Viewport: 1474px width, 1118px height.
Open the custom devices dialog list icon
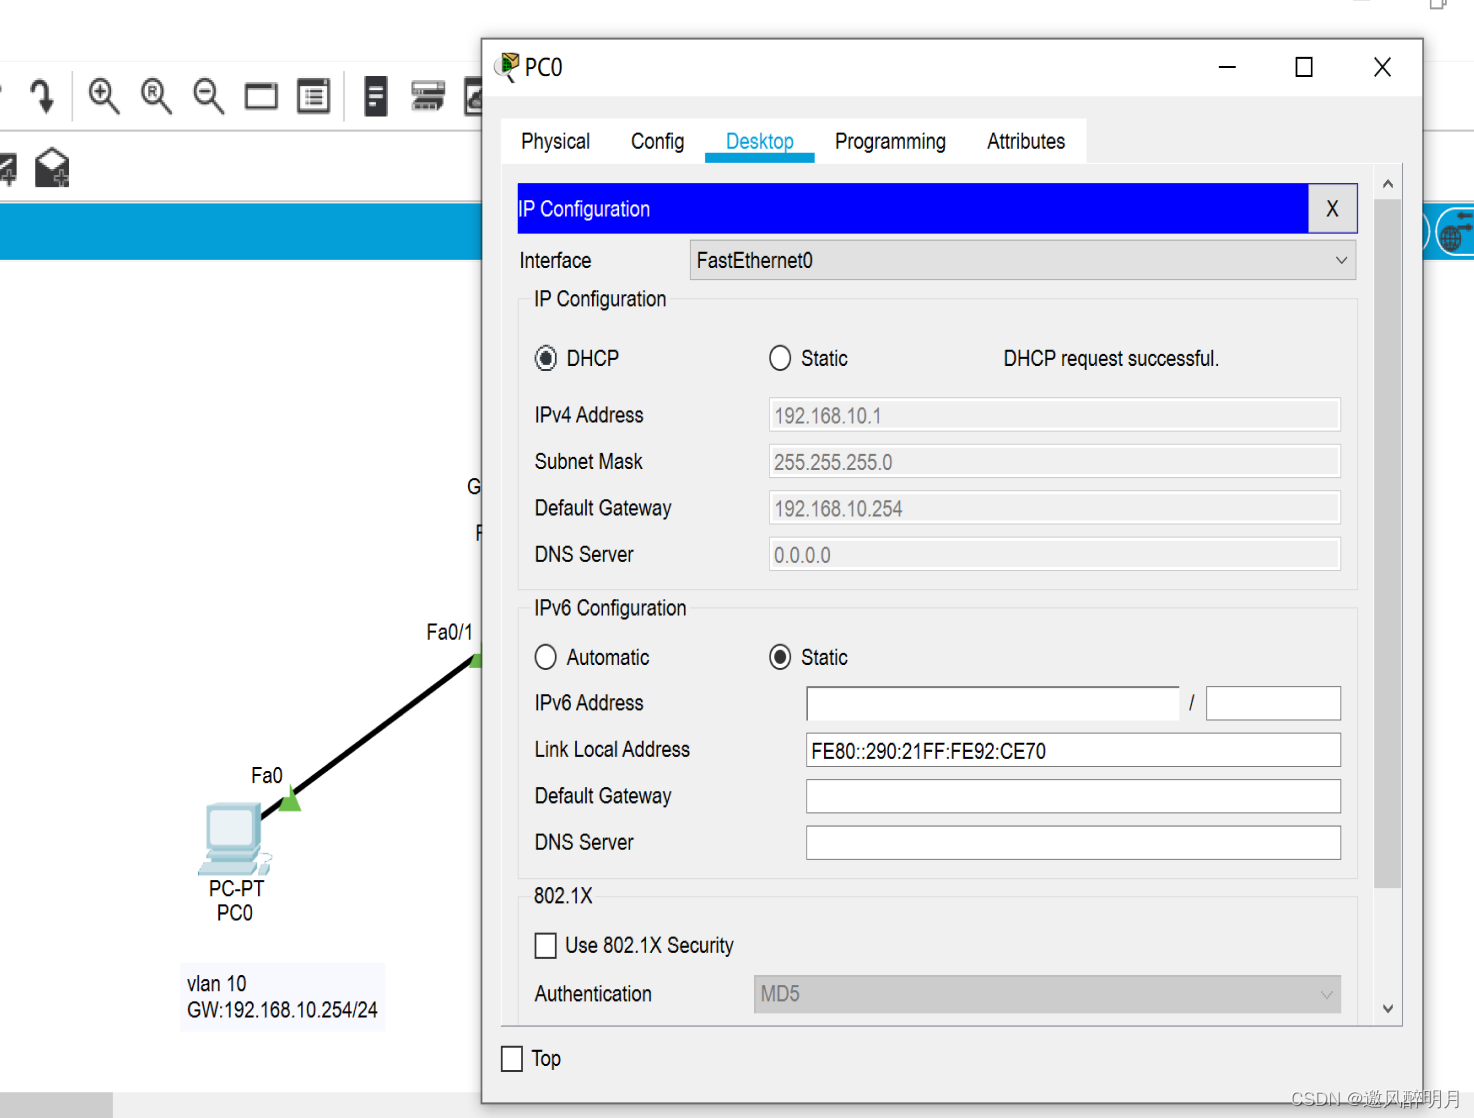click(313, 97)
